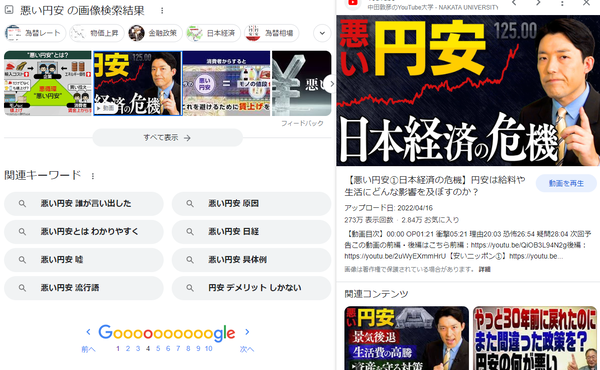600x370 pixels.
Task: Open related 景気後退 生活費の高騰 thumbnail
Action: click(x=406, y=338)
